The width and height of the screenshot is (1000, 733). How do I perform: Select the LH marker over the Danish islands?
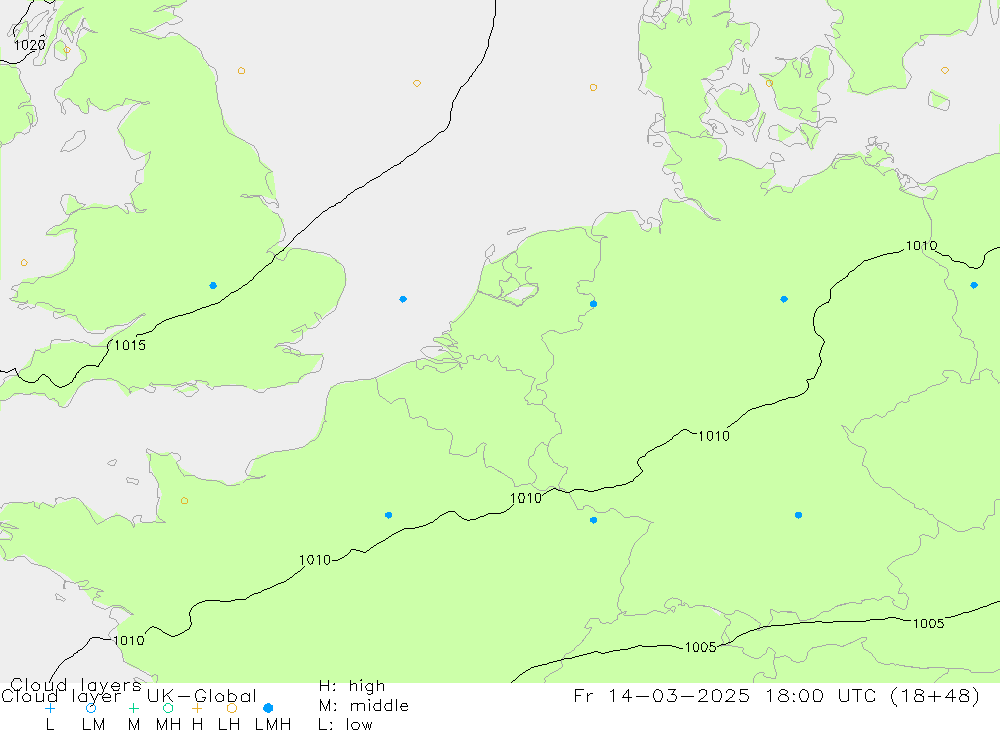click(x=770, y=84)
